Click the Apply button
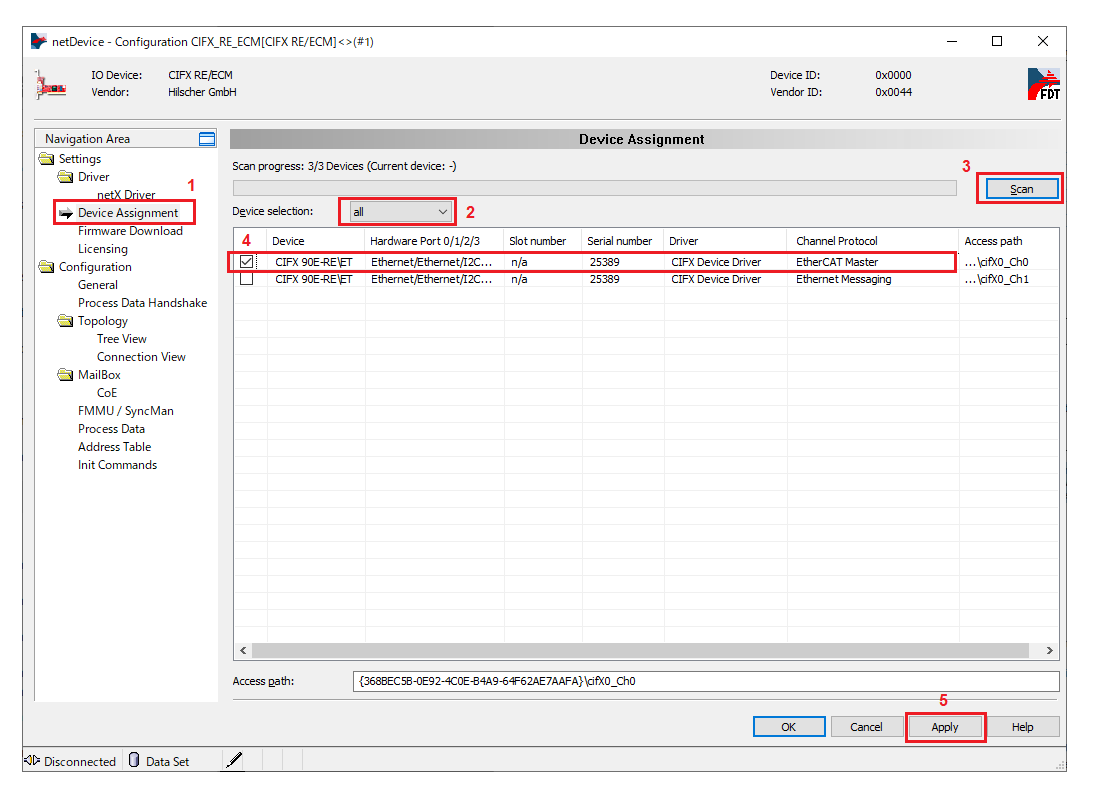Image resolution: width=1093 pixels, height=793 pixels. point(944,727)
